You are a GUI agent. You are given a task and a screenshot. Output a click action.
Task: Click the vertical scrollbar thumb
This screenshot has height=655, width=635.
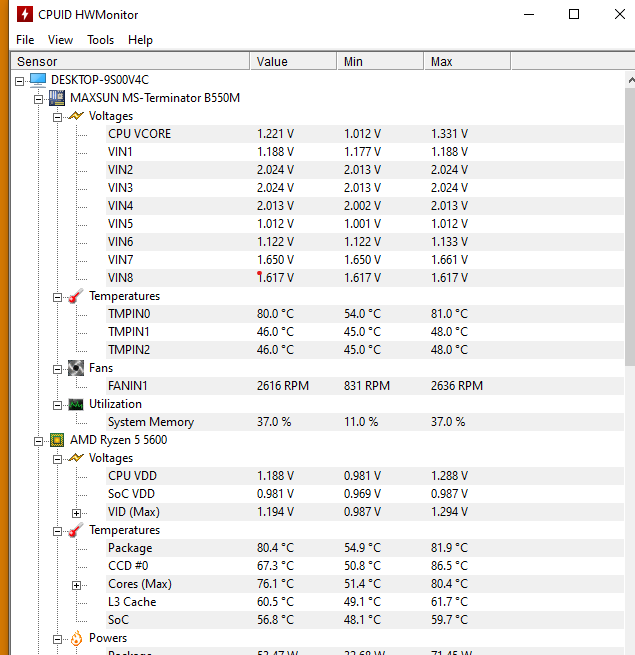(x=630, y=227)
